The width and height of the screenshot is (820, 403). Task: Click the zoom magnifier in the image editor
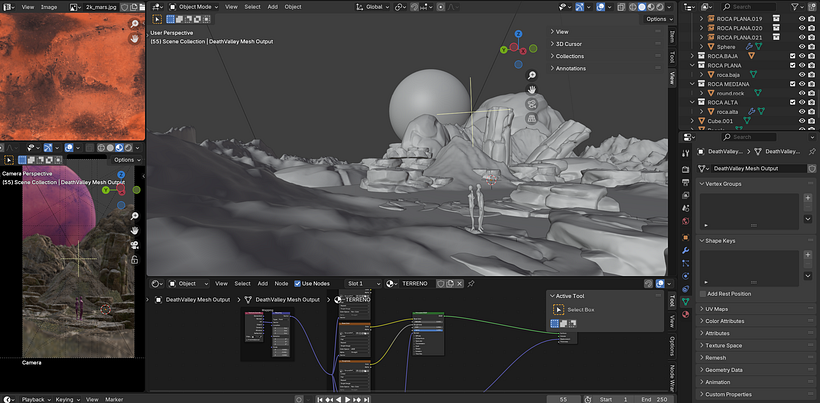[x=134, y=24]
